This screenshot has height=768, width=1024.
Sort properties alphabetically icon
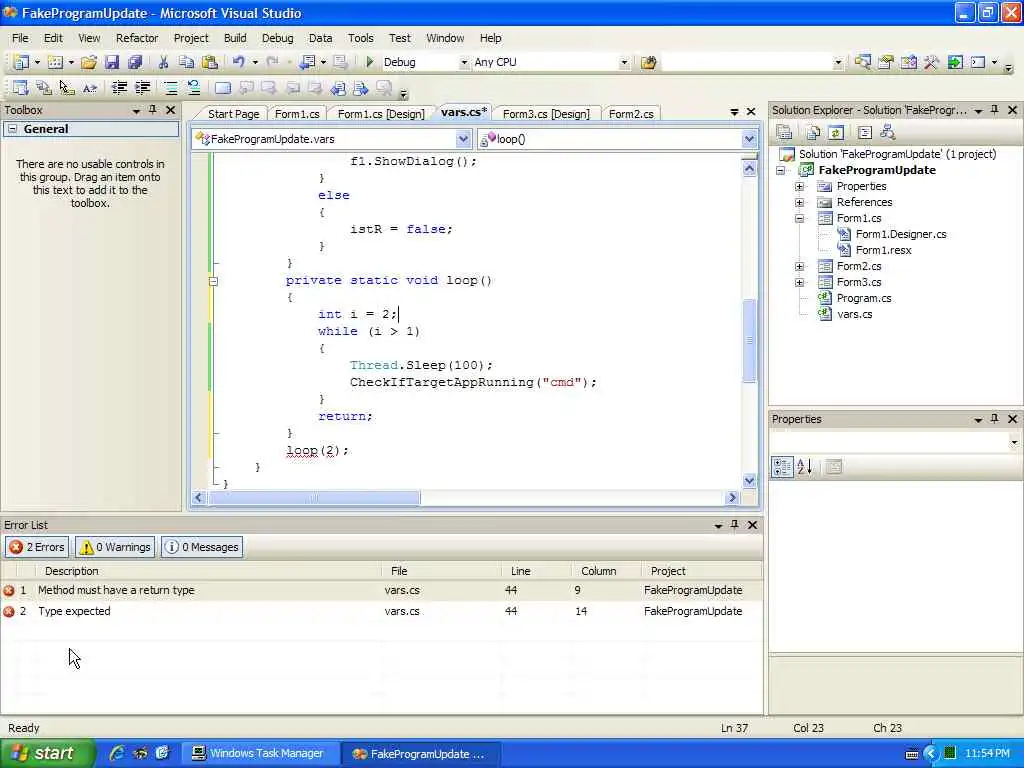805,467
